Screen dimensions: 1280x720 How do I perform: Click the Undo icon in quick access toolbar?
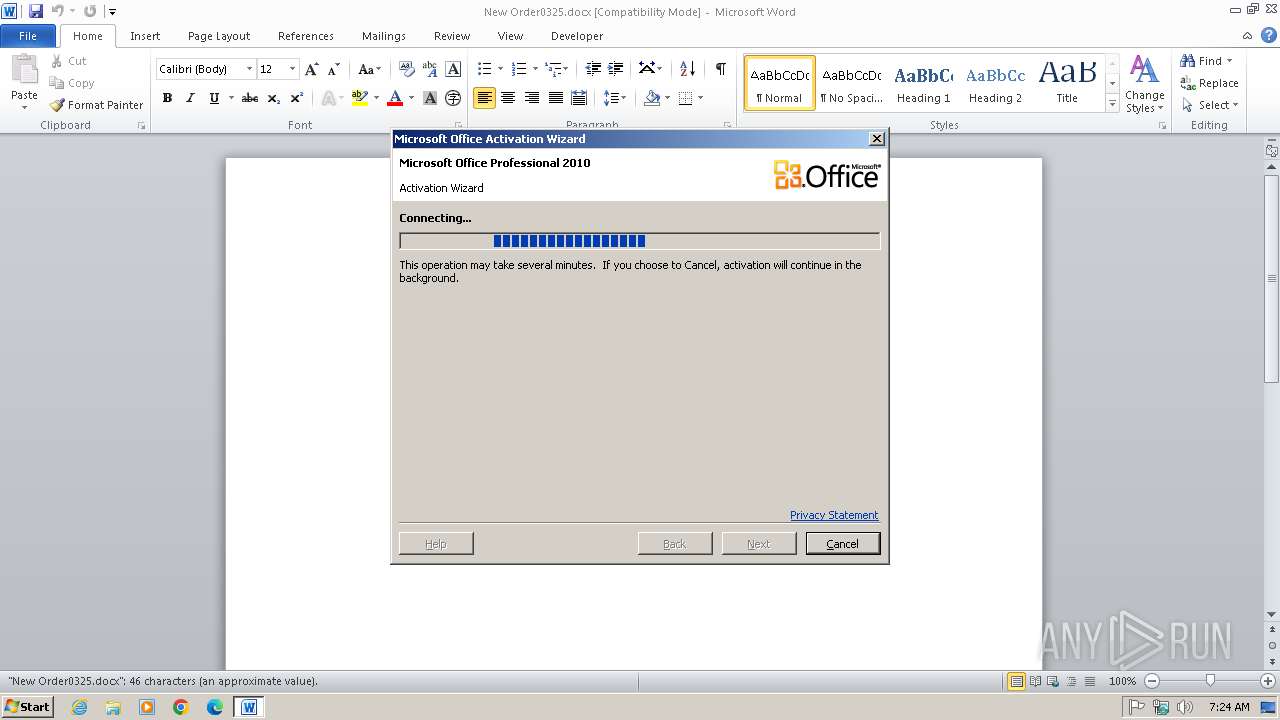coord(58,11)
